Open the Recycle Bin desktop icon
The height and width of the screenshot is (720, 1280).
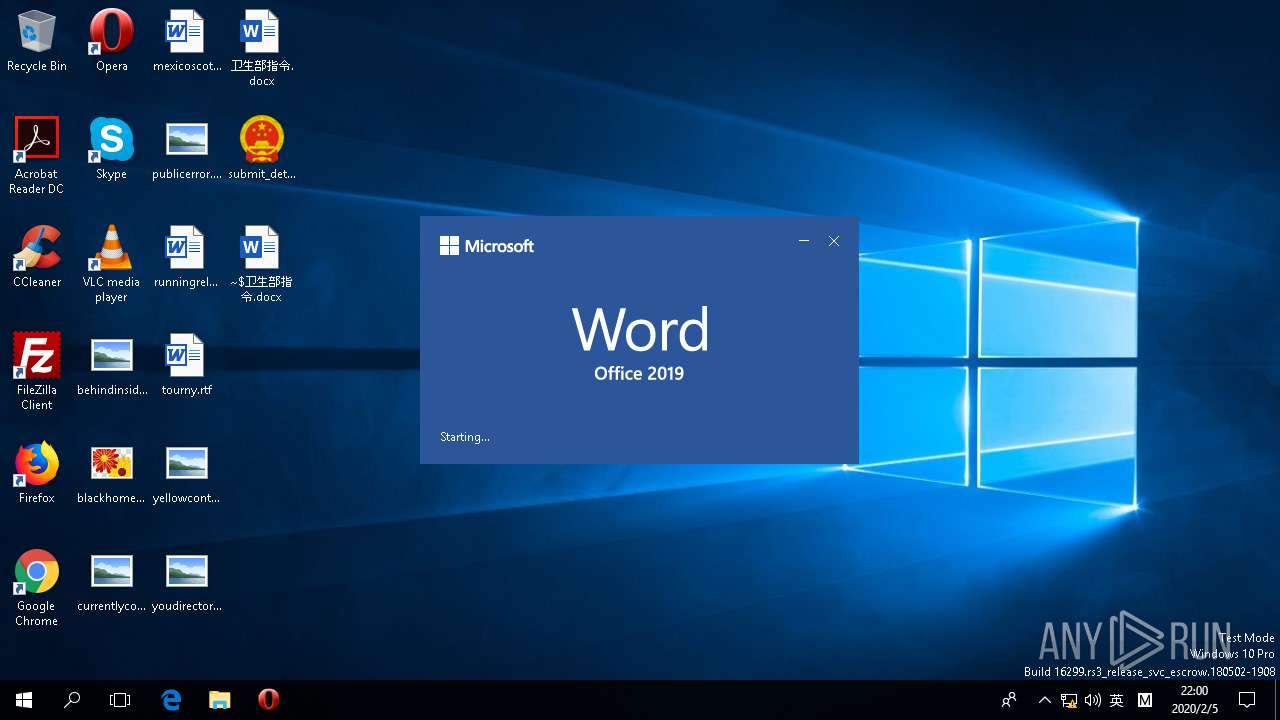tap(37, 41)
